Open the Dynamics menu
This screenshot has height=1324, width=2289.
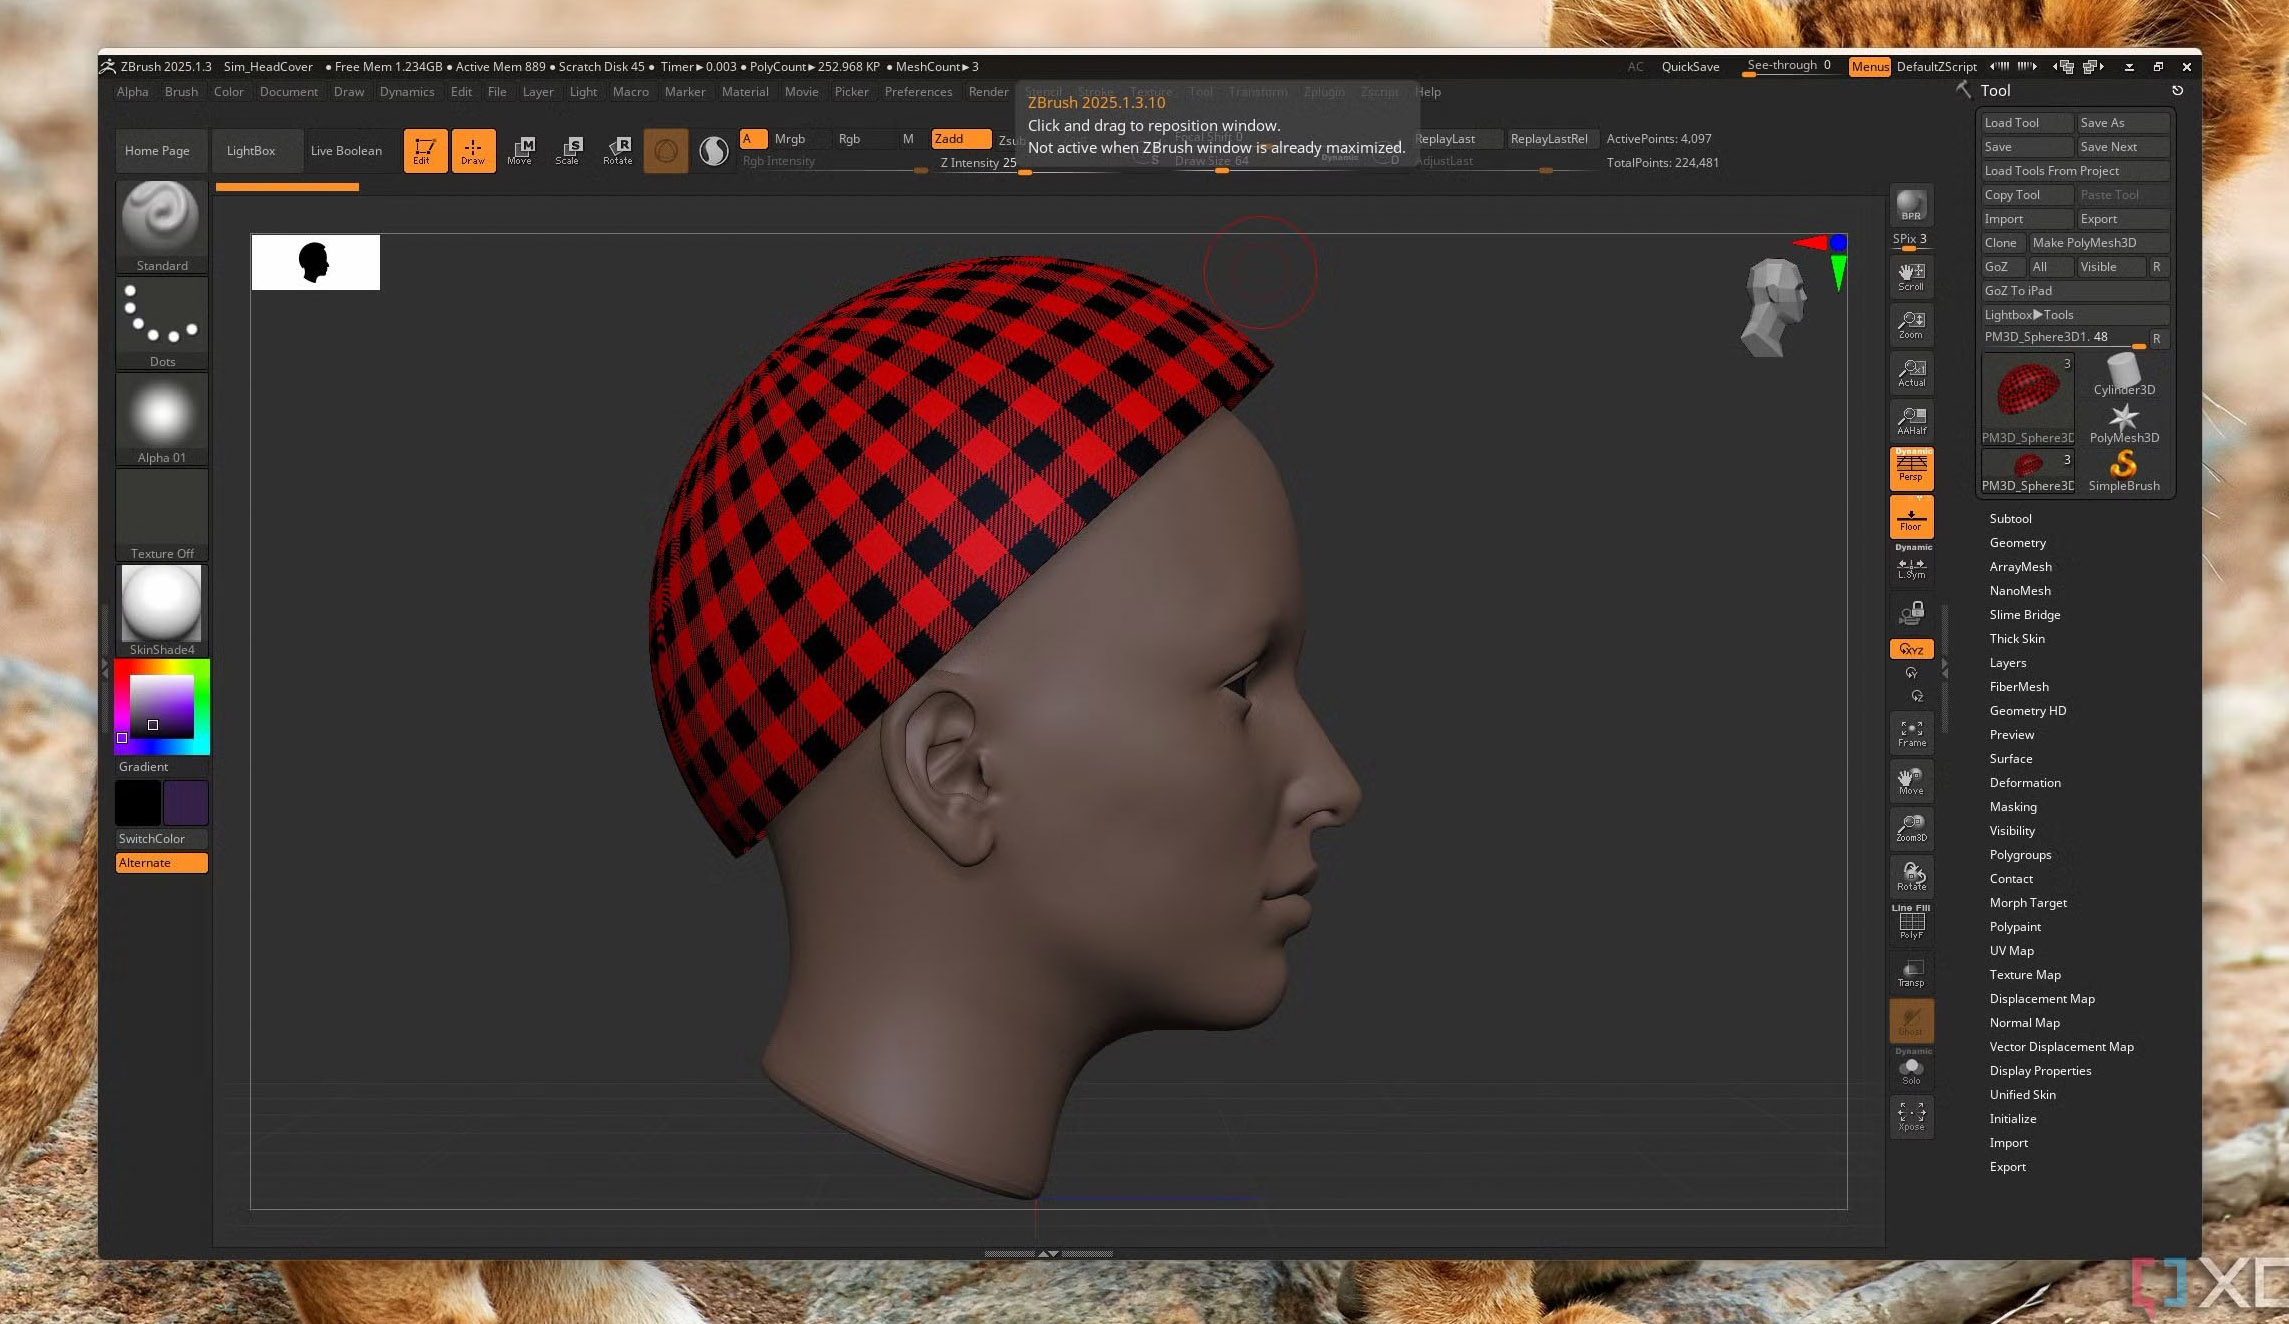[x=407, y=92]
